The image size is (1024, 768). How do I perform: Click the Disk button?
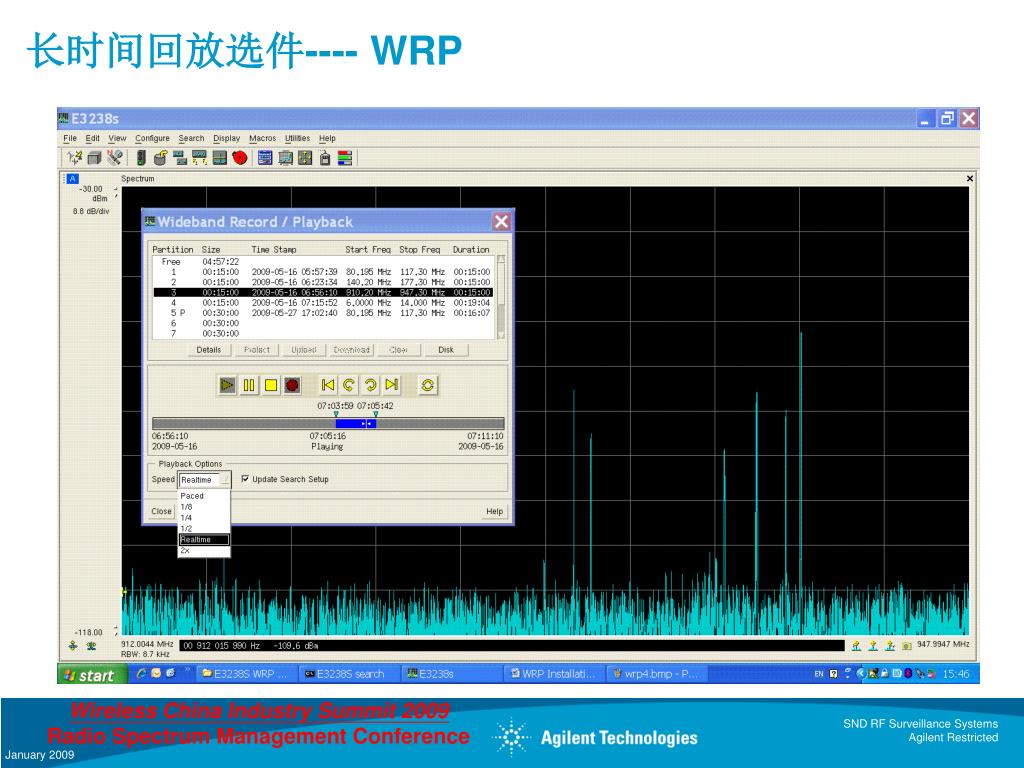tap(446, 350)
